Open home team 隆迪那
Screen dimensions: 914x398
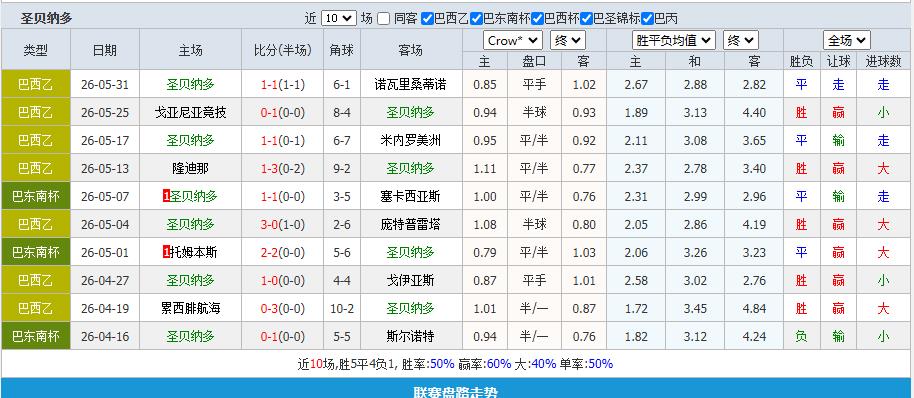tap(191, 169)
